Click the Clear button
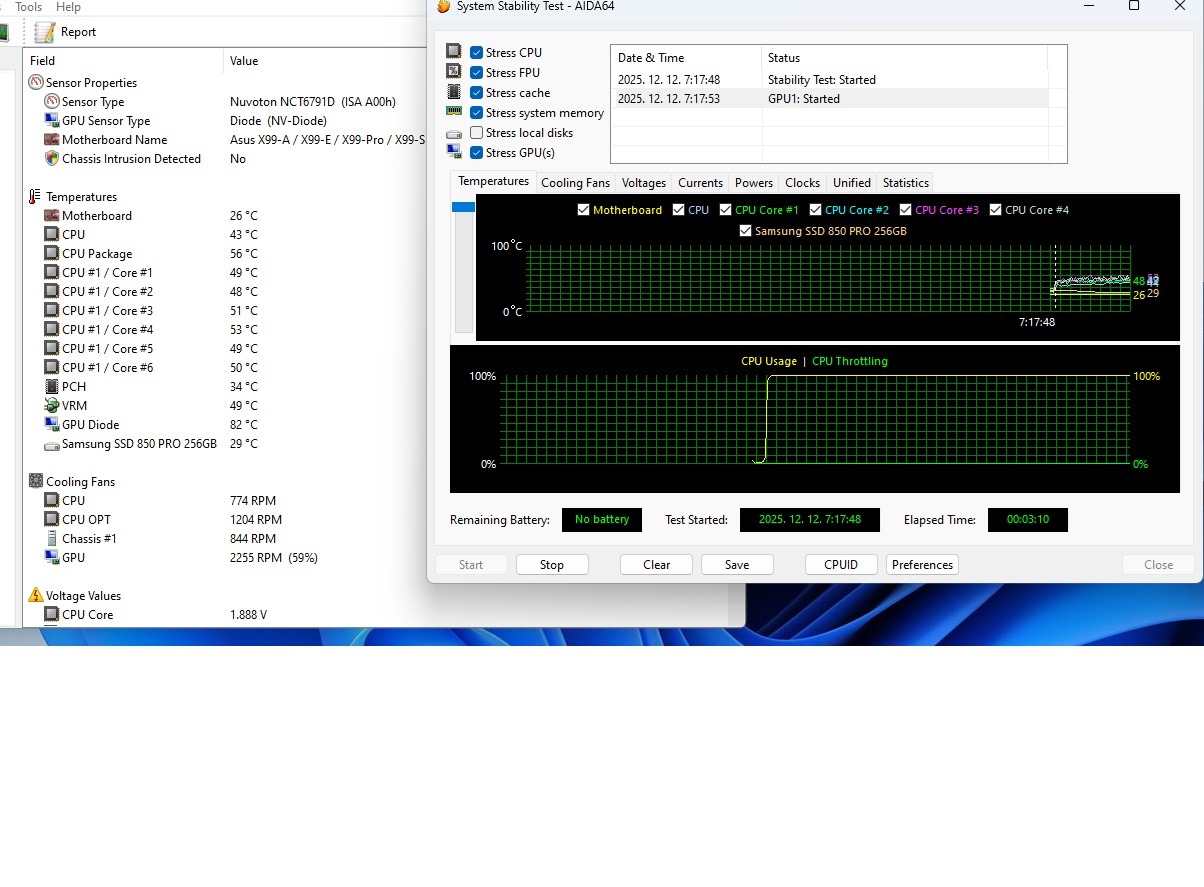Screen dimensions: 1204x887 [x=657, y=565]
